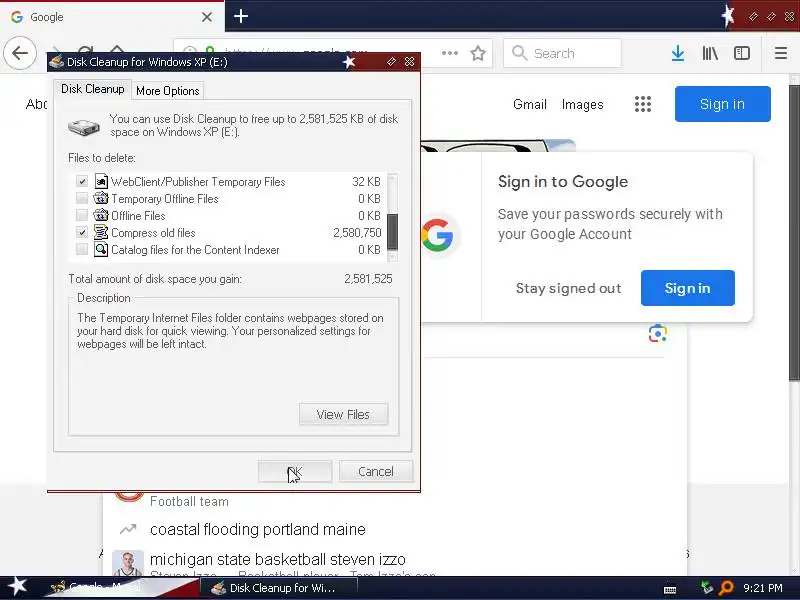
Task: Click the Catalog files Content Indexer icon
Action: pyautogui.click(x=101, y=249)
